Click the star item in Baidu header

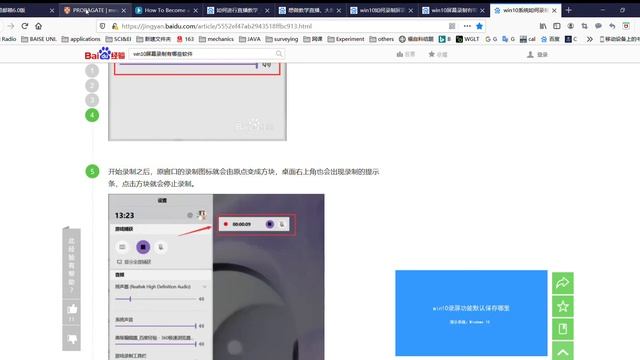pos(438,54)
